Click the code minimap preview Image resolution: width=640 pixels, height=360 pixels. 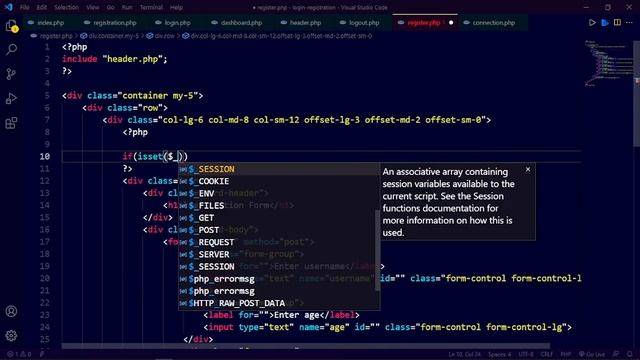[608, 63]
